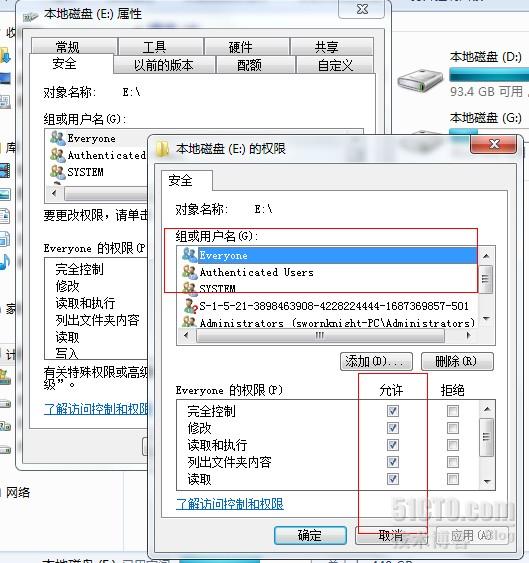Check Deny checkbox for 完全控制
Screen dimensions: 529x563
453,411
